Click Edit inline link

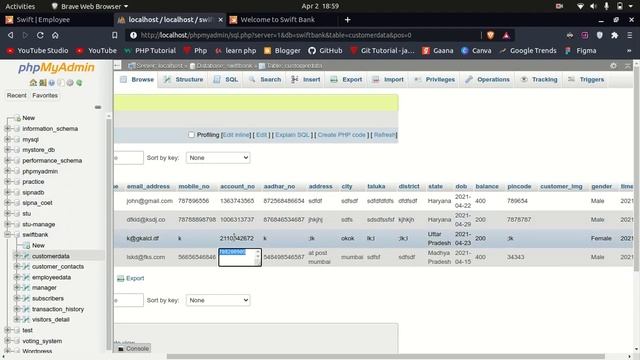(236, 135)
